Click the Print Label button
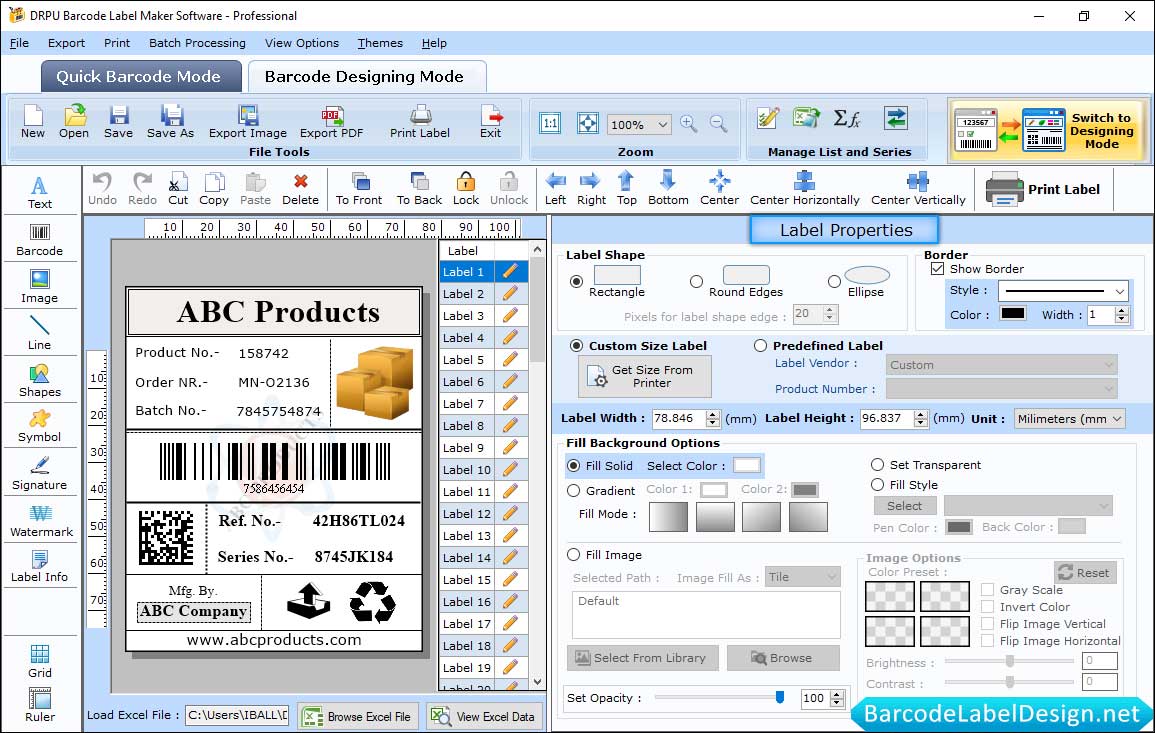The height and width of the screenshot is (733, 1155). click(x=1043, y=189)
